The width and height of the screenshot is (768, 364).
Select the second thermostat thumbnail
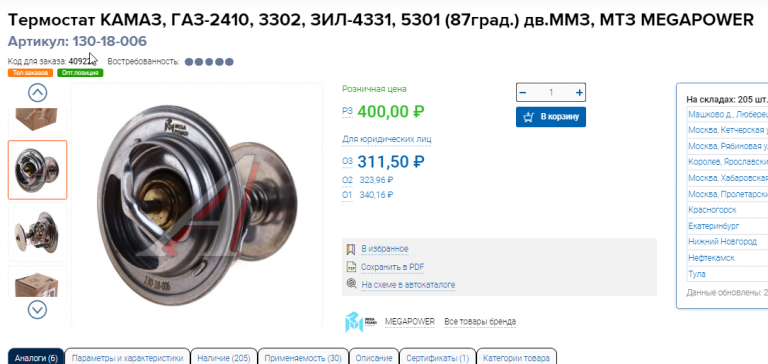(x=37, y=170)
